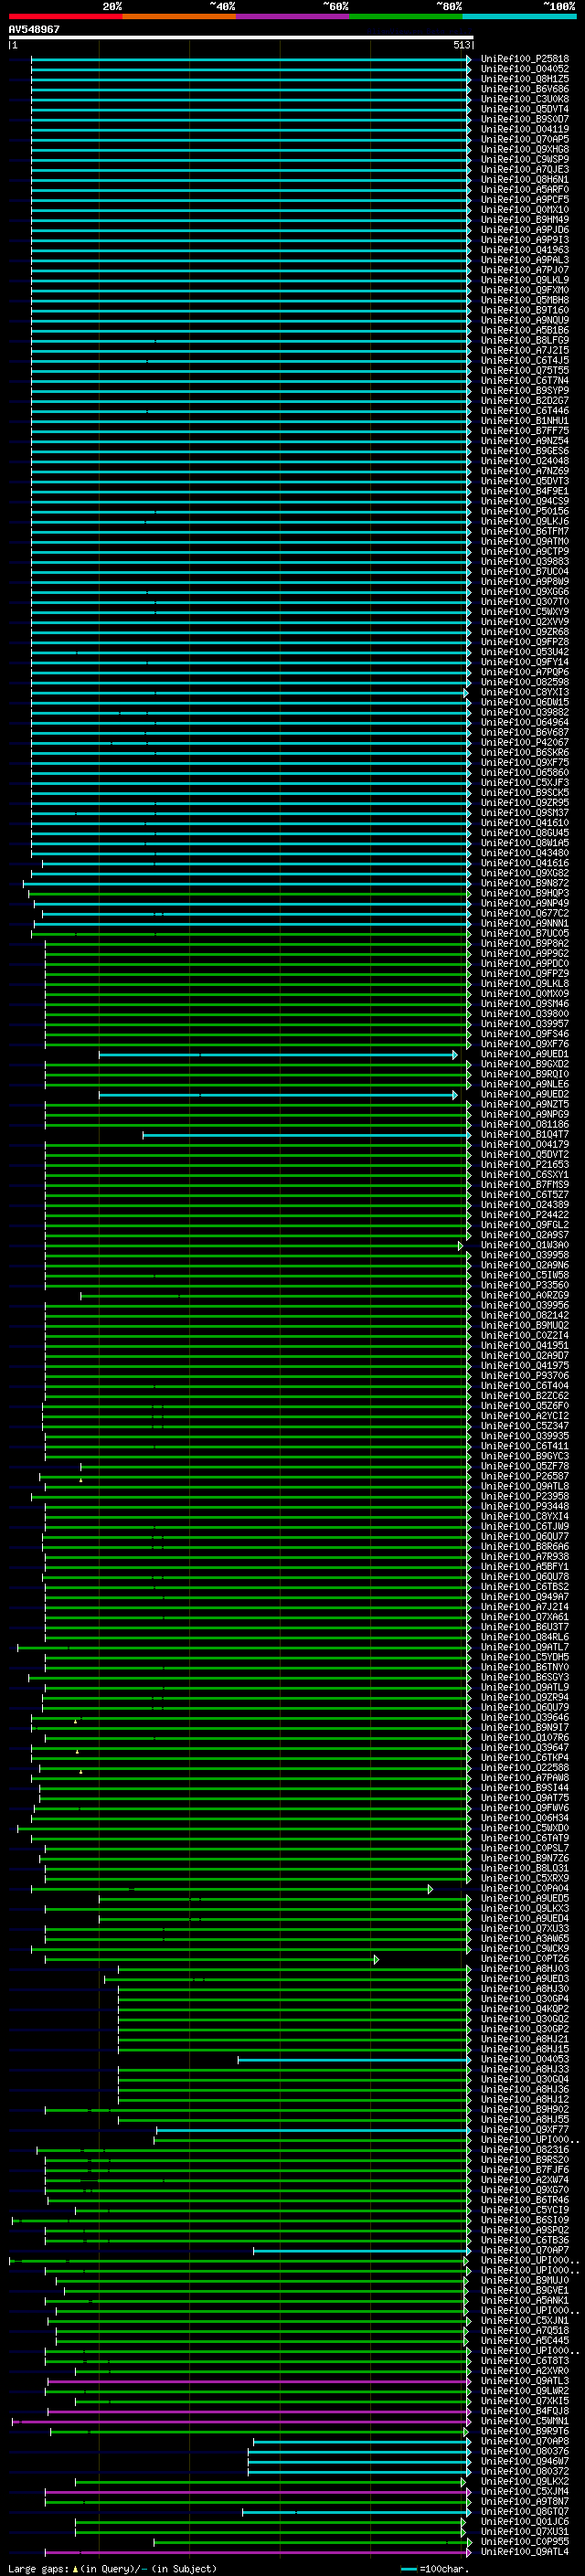Click the UniRef100_A7QJE3 label
Image resolution: width=585 pixels, height=2576 pixels.
tap(524, 170)
